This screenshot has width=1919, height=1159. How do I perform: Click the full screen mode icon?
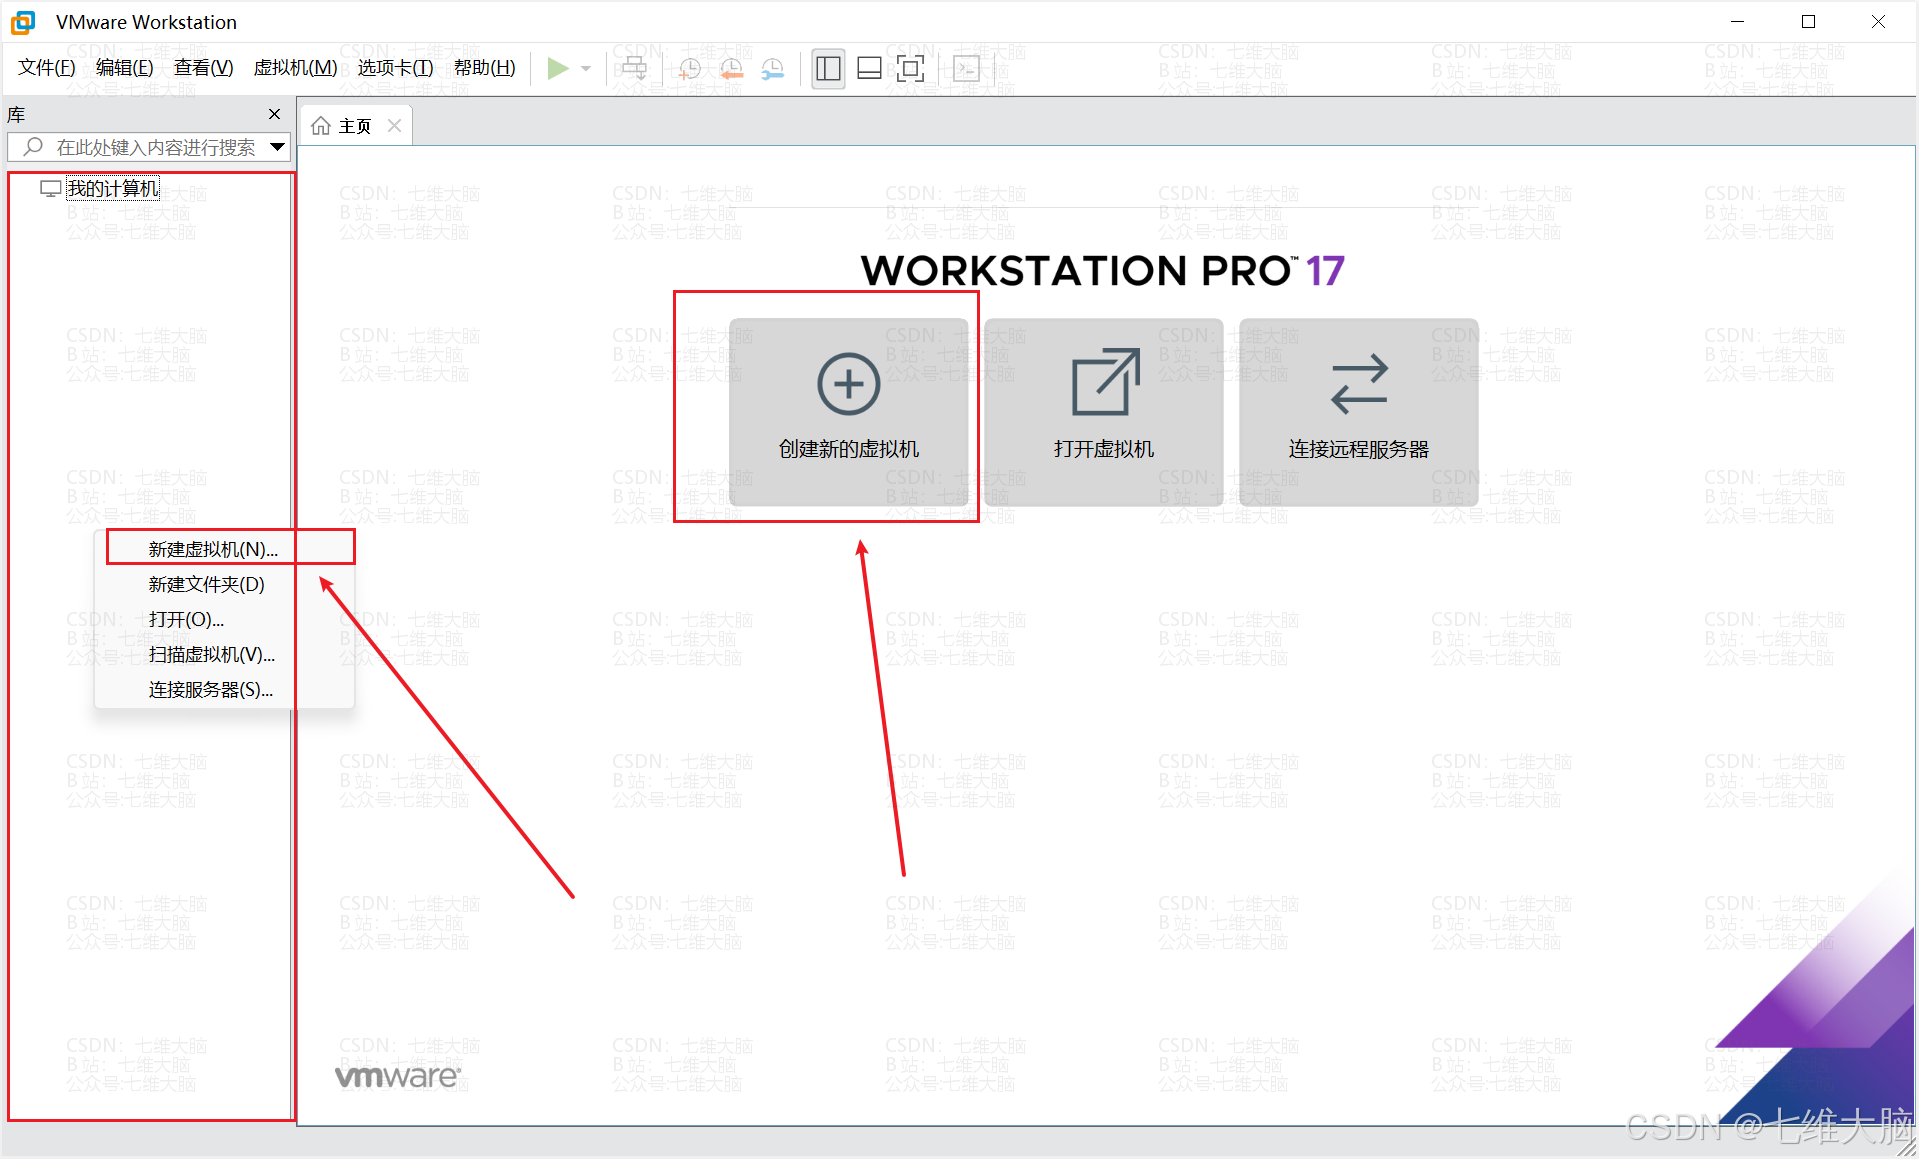pos(910,68)
